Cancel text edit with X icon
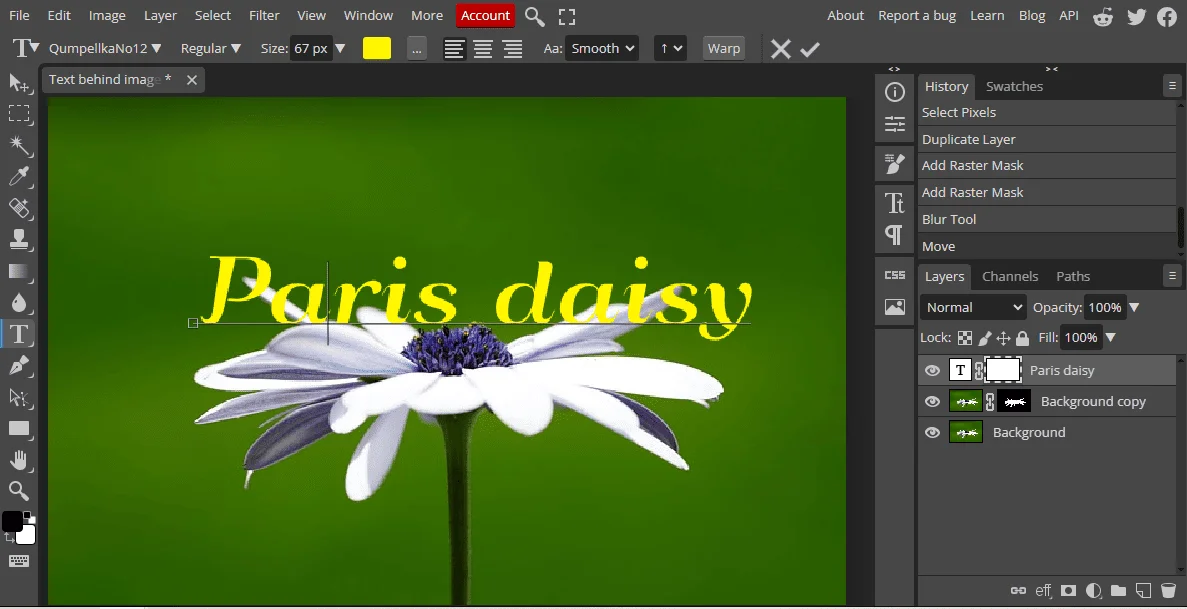The height and width of the screenshot is (609, 1187). pyautogui.click(x=781, y=49)
